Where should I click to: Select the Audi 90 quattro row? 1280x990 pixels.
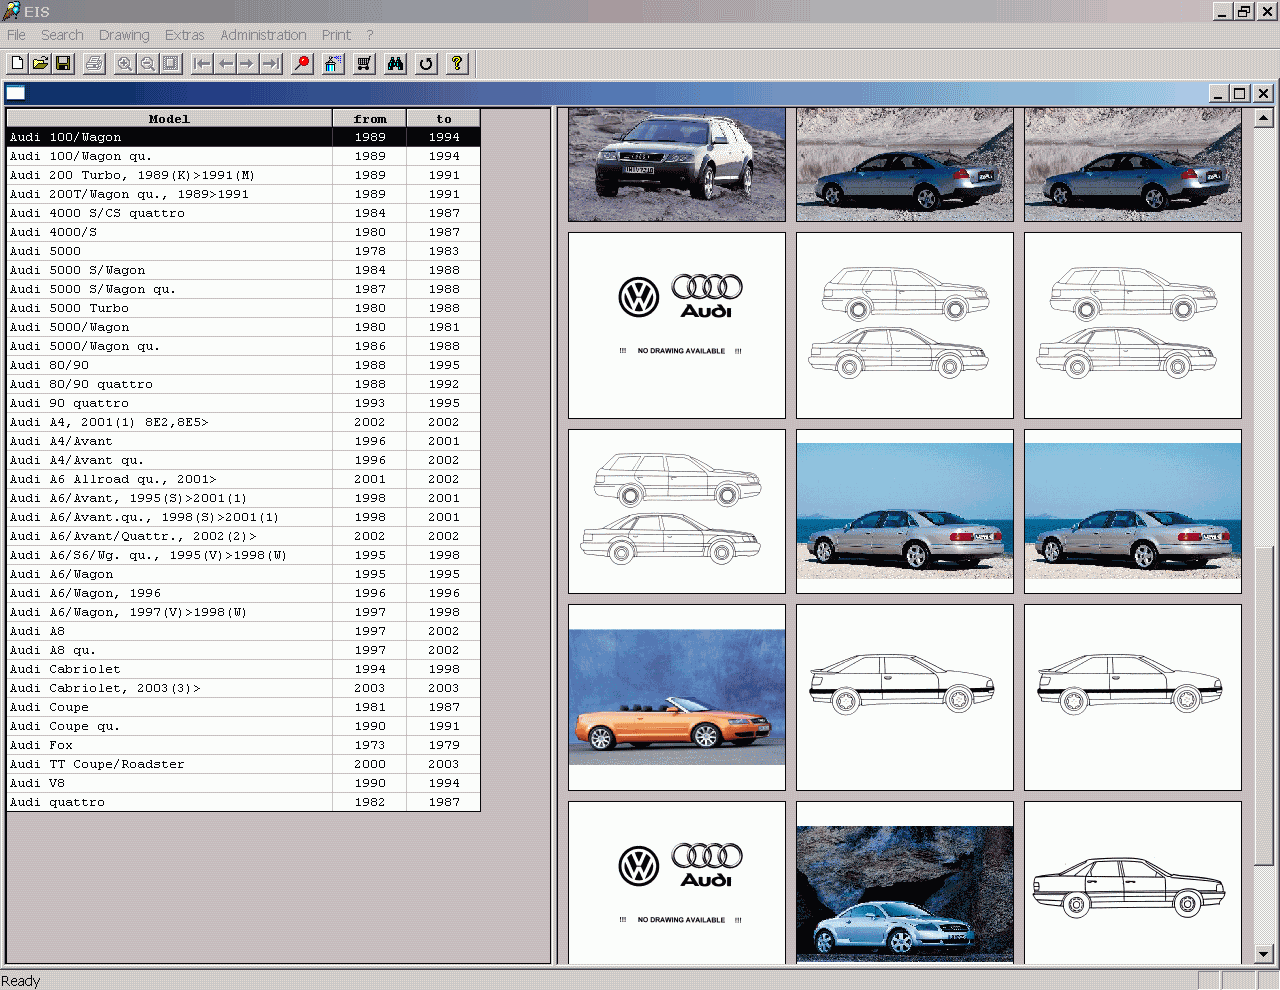coord(243,403)
